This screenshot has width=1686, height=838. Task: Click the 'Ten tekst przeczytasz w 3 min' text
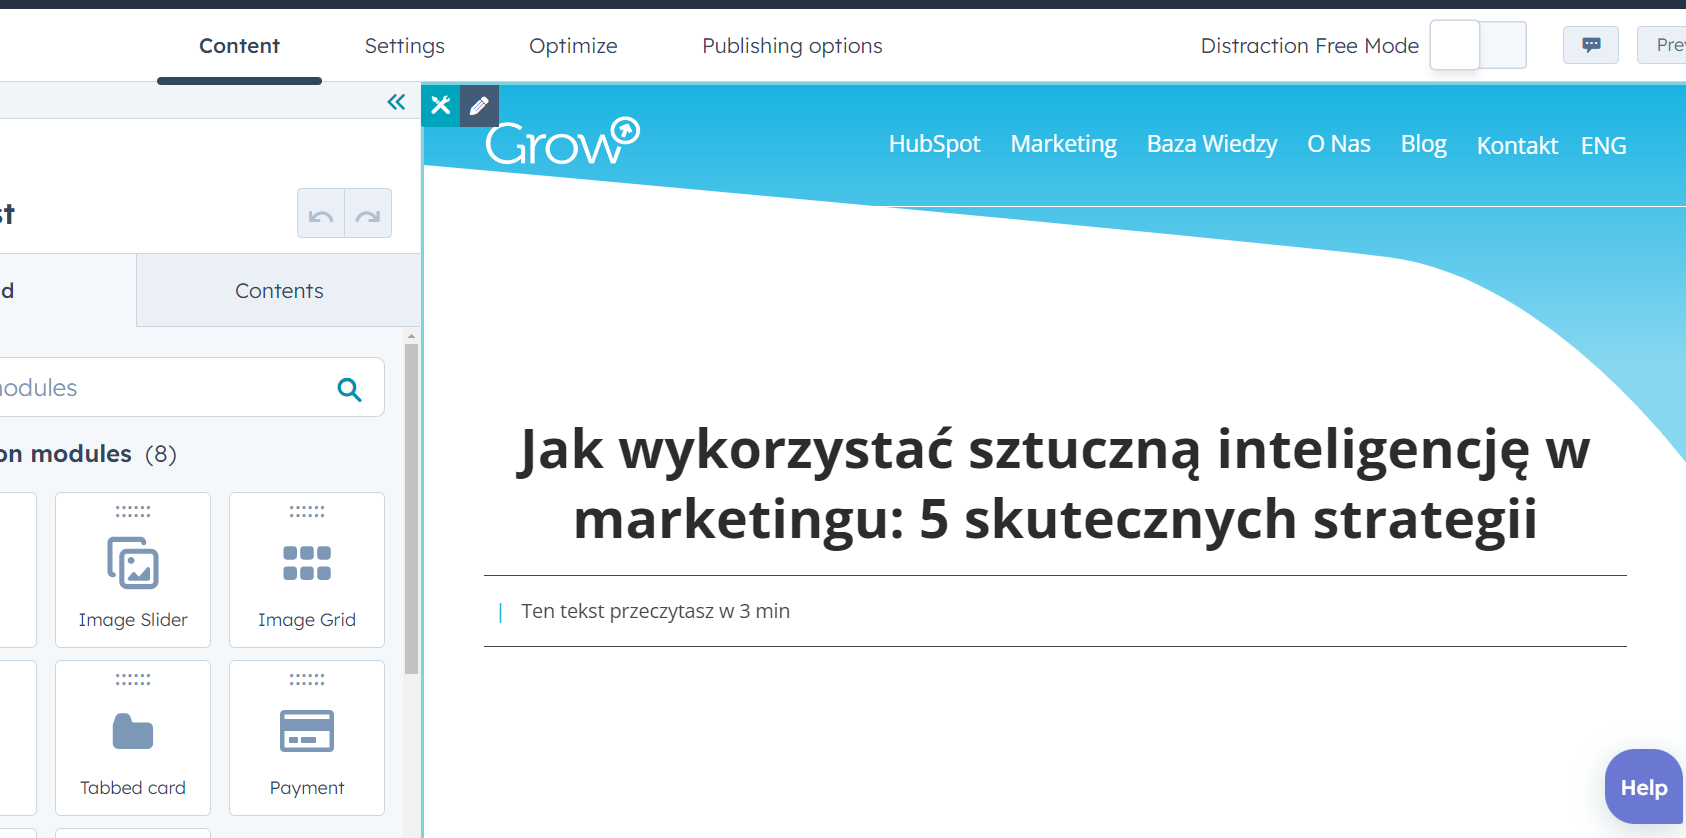(x=655, y=611)
